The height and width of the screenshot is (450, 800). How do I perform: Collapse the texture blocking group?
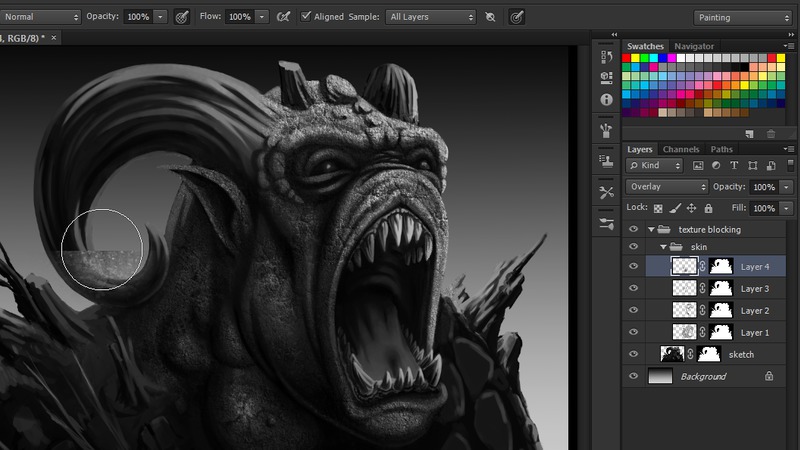tap(651, 230)
